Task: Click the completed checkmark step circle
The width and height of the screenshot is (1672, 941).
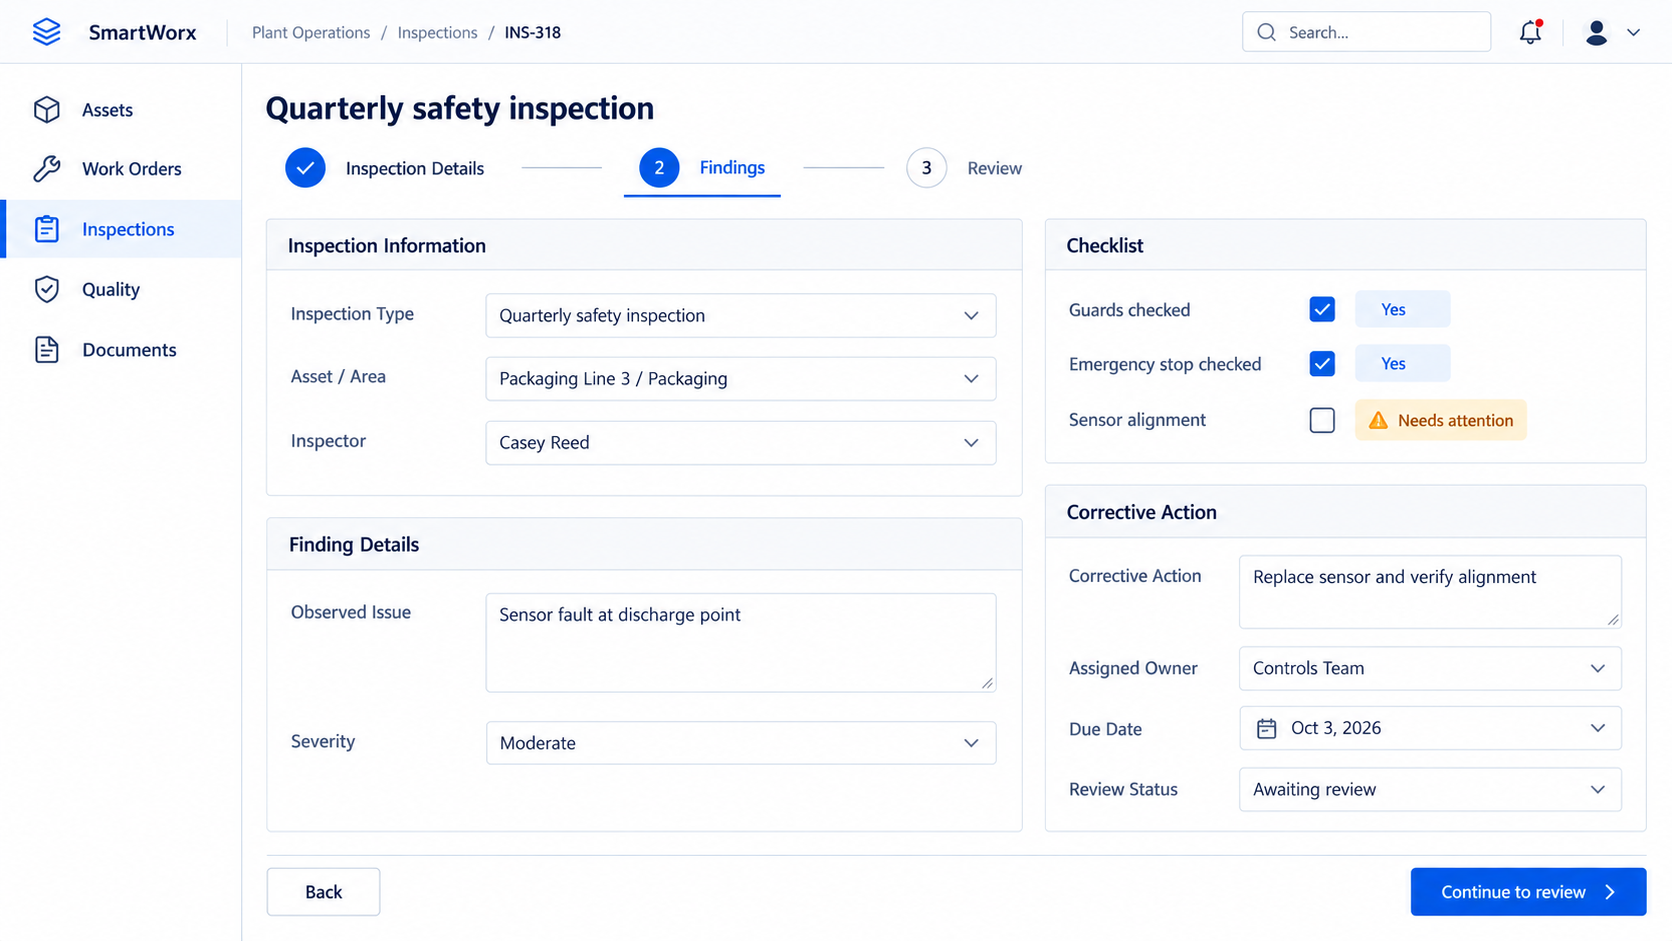Action: coord(305,168)
